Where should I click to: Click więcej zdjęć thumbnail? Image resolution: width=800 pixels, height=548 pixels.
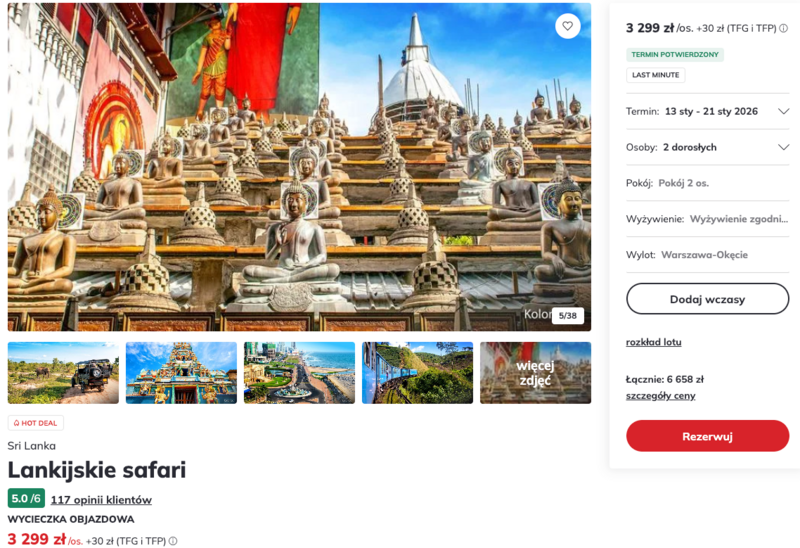(x=535, y=373)
